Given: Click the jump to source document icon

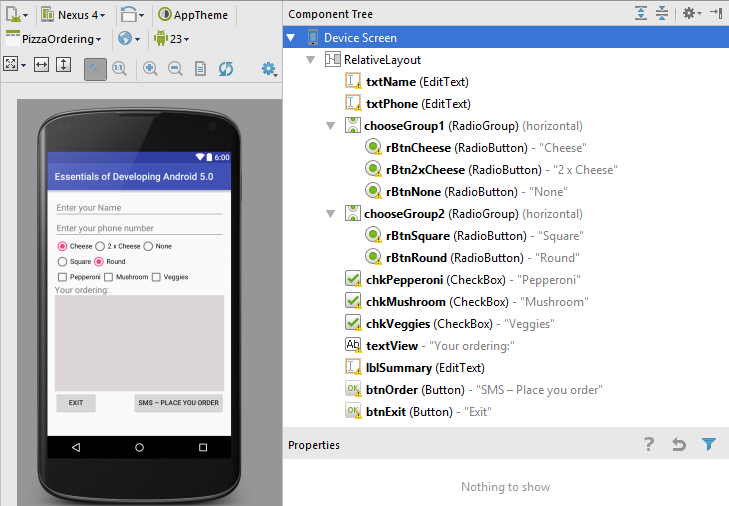Looking at the screenshot, I should [200, 69].
